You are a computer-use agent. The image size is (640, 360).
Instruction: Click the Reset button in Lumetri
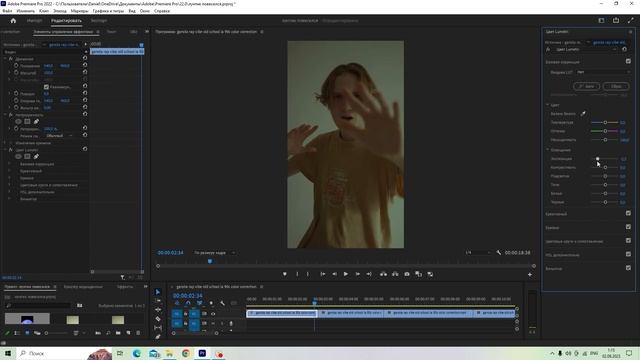pyautogui.click(x=616, y=86)
